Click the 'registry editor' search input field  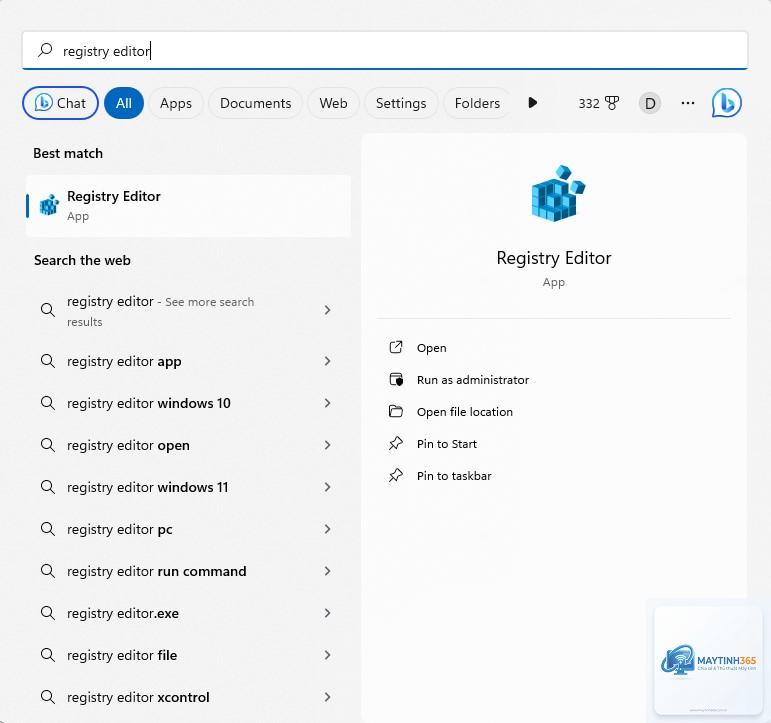385,50
